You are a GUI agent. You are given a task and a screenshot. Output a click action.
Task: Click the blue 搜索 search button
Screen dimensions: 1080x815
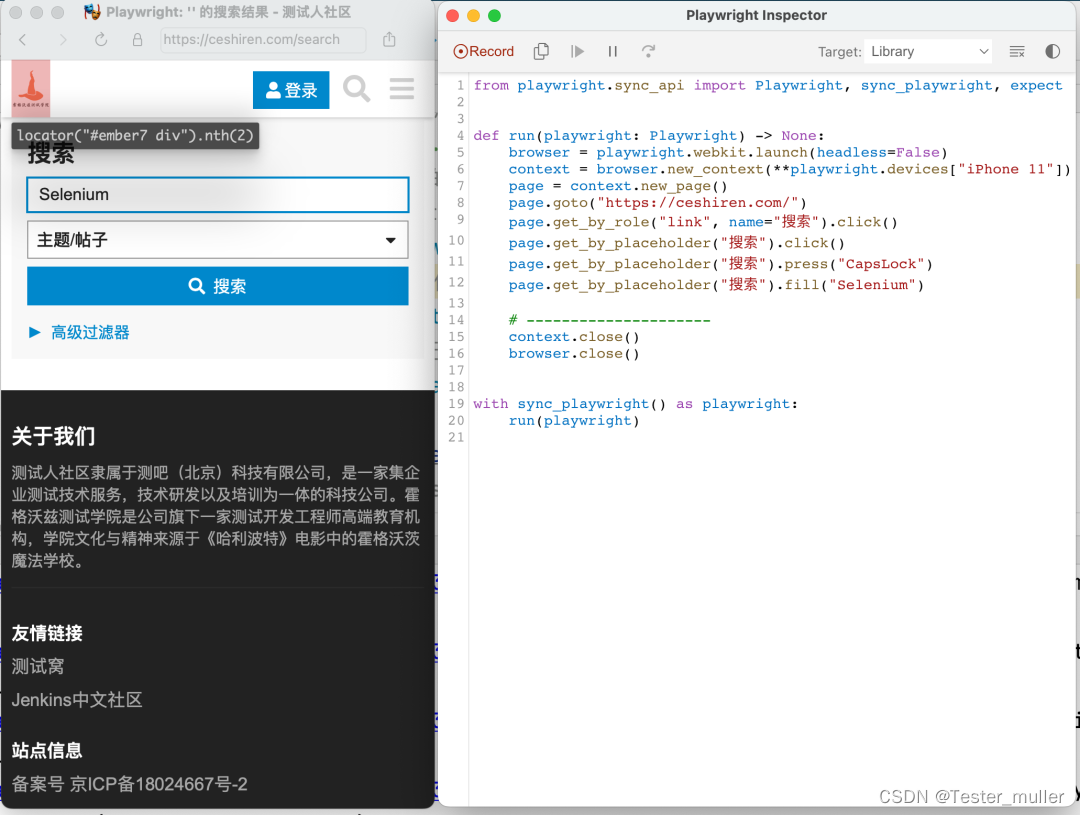(218, 286)
